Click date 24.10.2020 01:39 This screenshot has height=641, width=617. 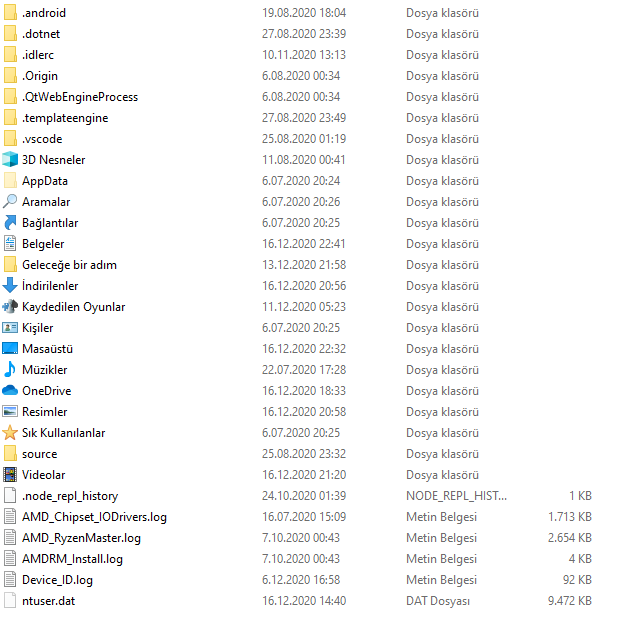pos(304,496)
